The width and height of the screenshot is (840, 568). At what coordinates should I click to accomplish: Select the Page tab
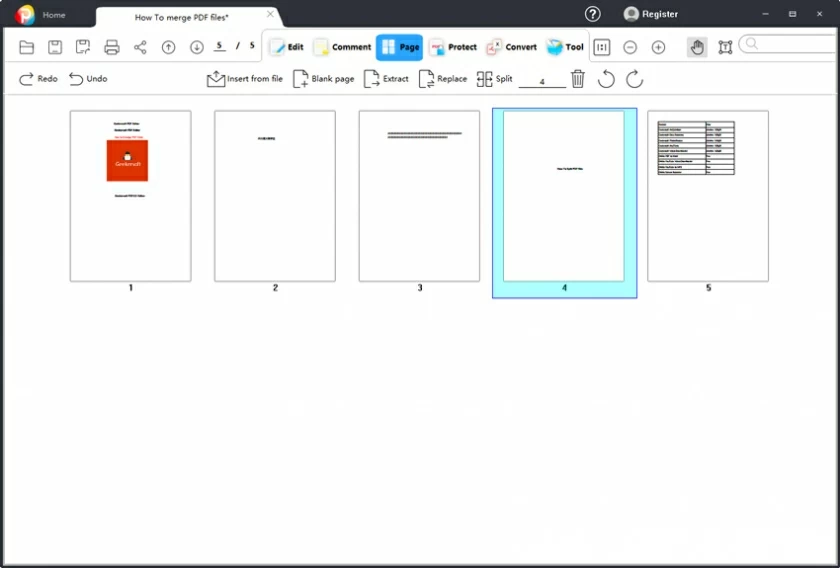click(400, 47)
